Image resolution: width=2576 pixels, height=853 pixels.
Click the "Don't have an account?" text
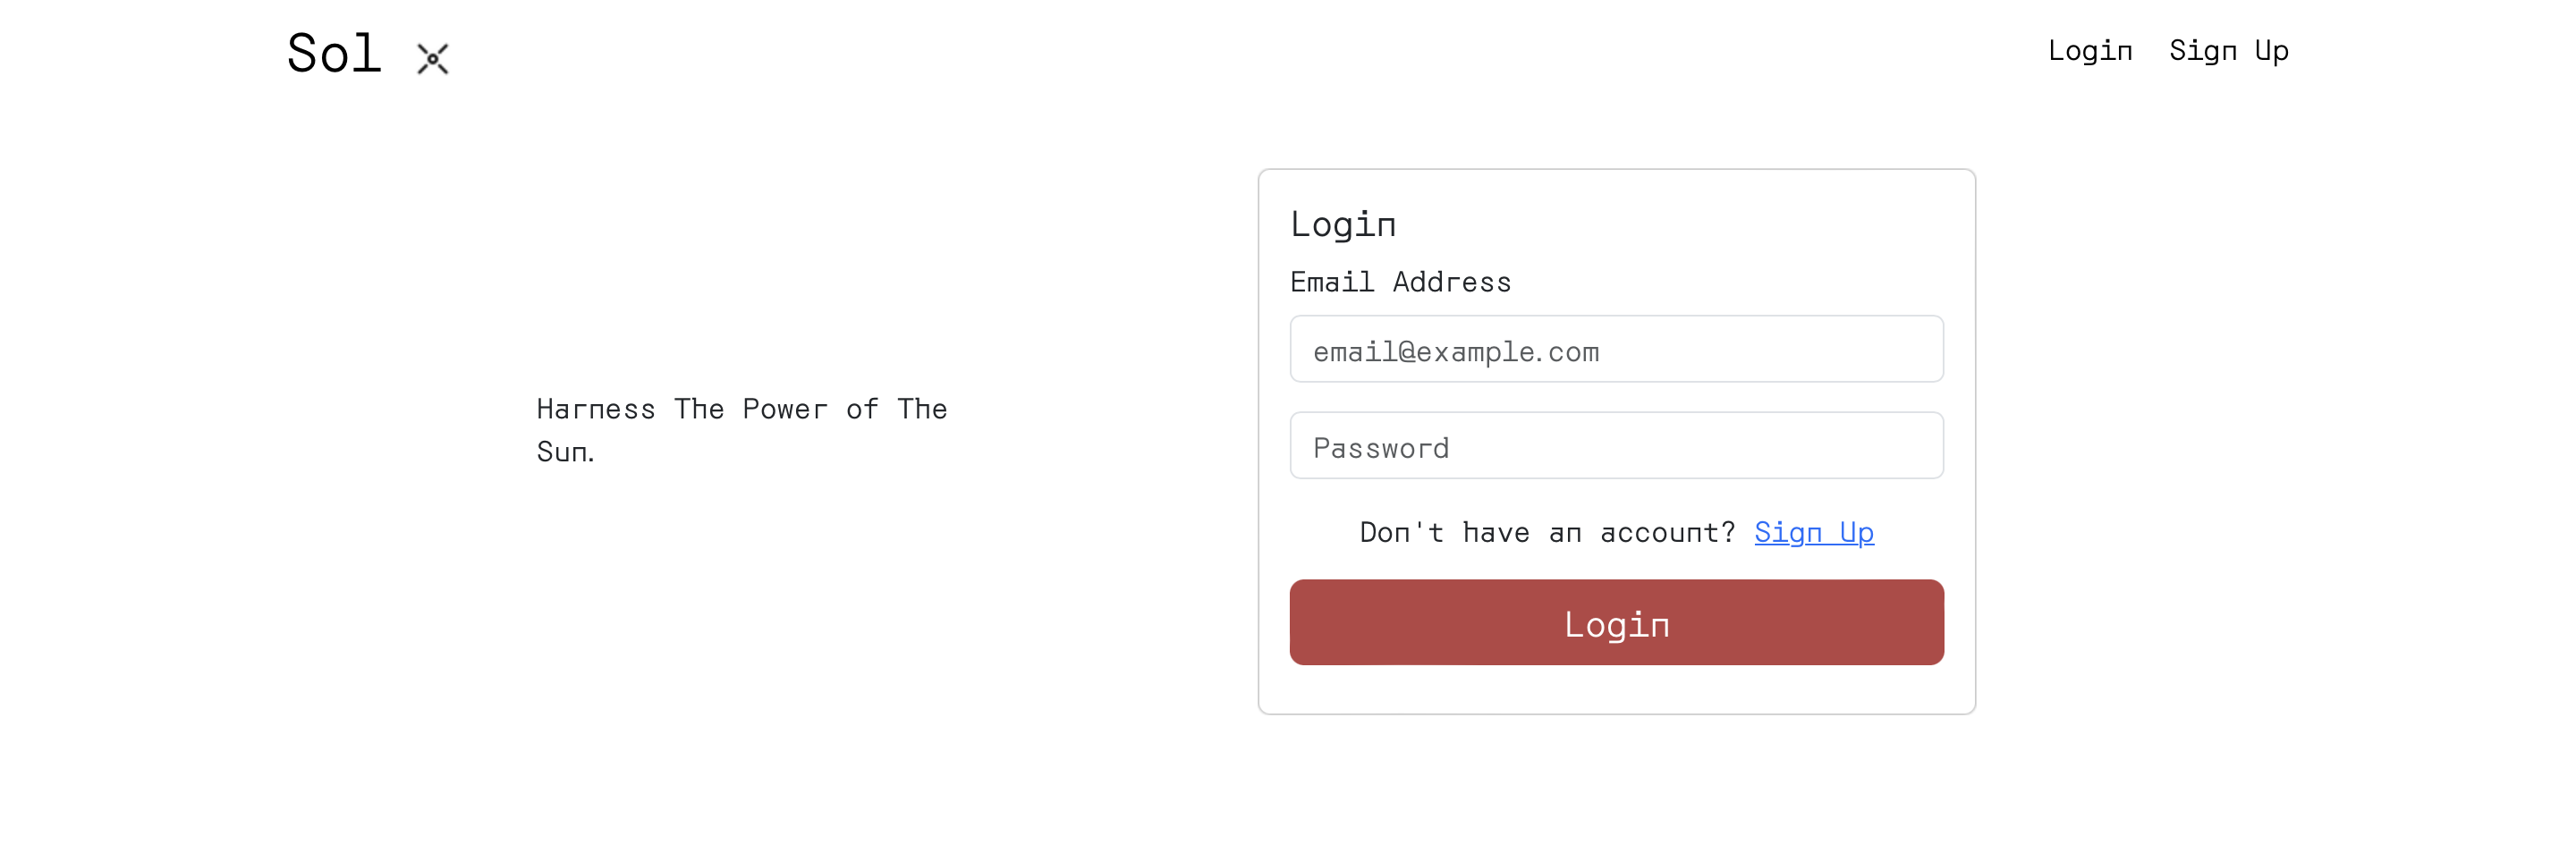tap(1546, 532)
